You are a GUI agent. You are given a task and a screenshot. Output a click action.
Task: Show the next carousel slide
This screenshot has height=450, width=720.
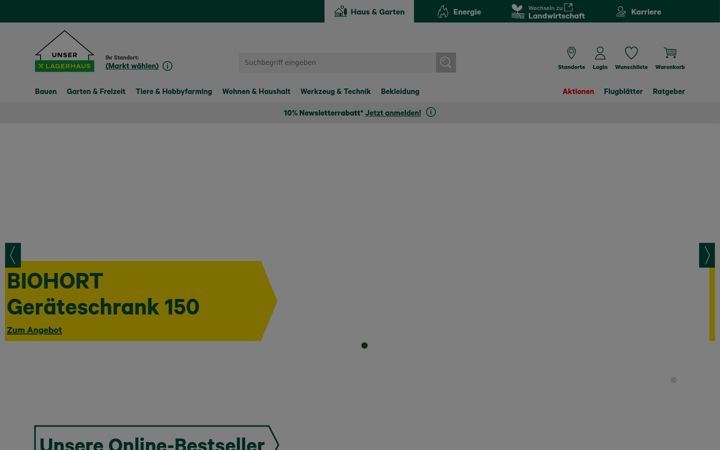pyautogui.click(x=707, y=255)
